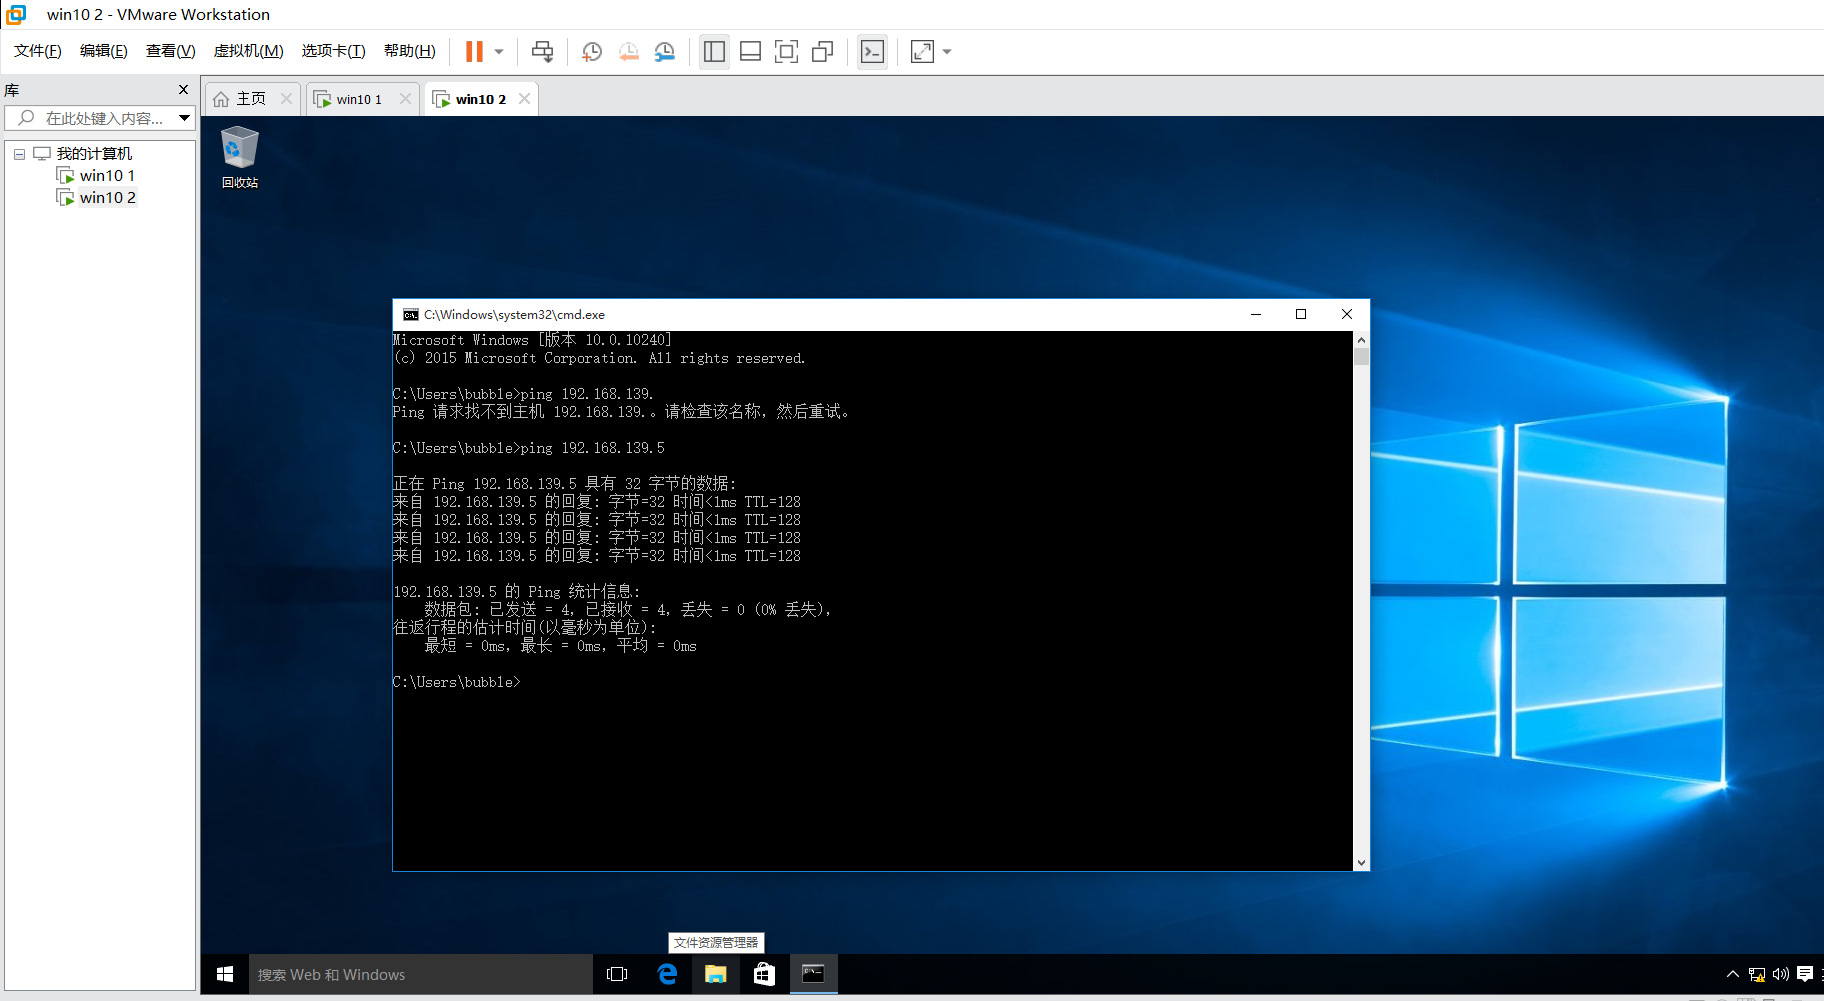Image resolution: width=1824 pixels, height=1001 pixels.
Task: Click the 搜索 Web 和 Windows search box
Action: 420,974
